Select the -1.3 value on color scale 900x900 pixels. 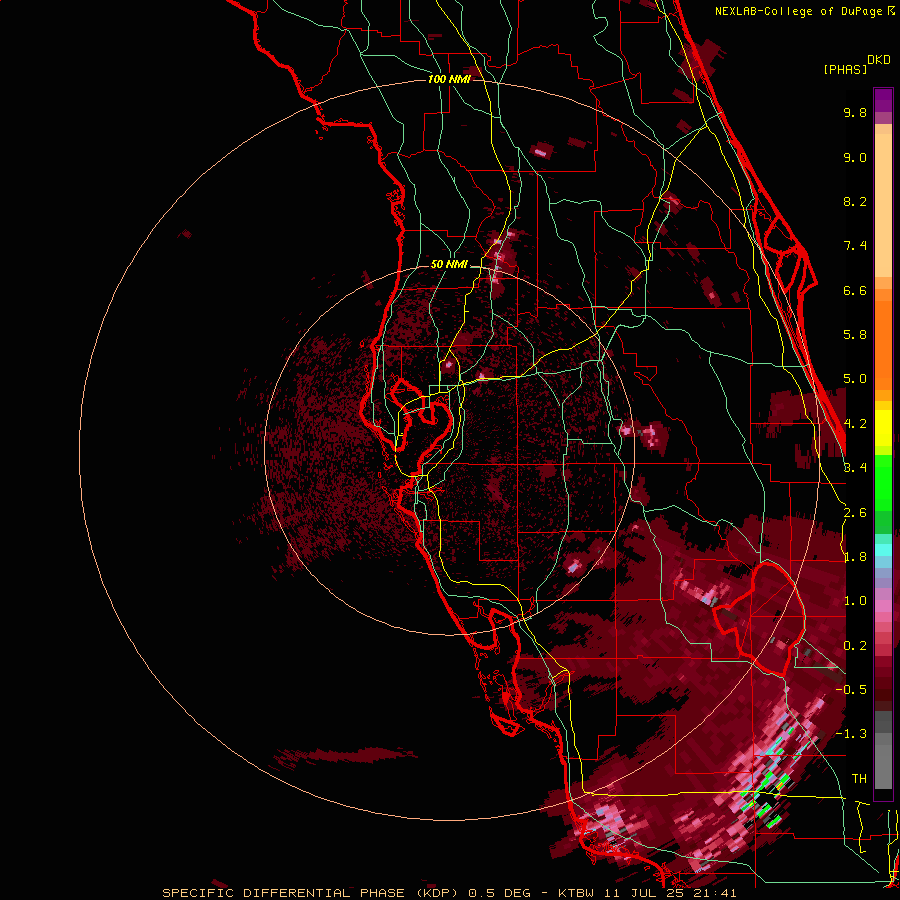[851, 734]
